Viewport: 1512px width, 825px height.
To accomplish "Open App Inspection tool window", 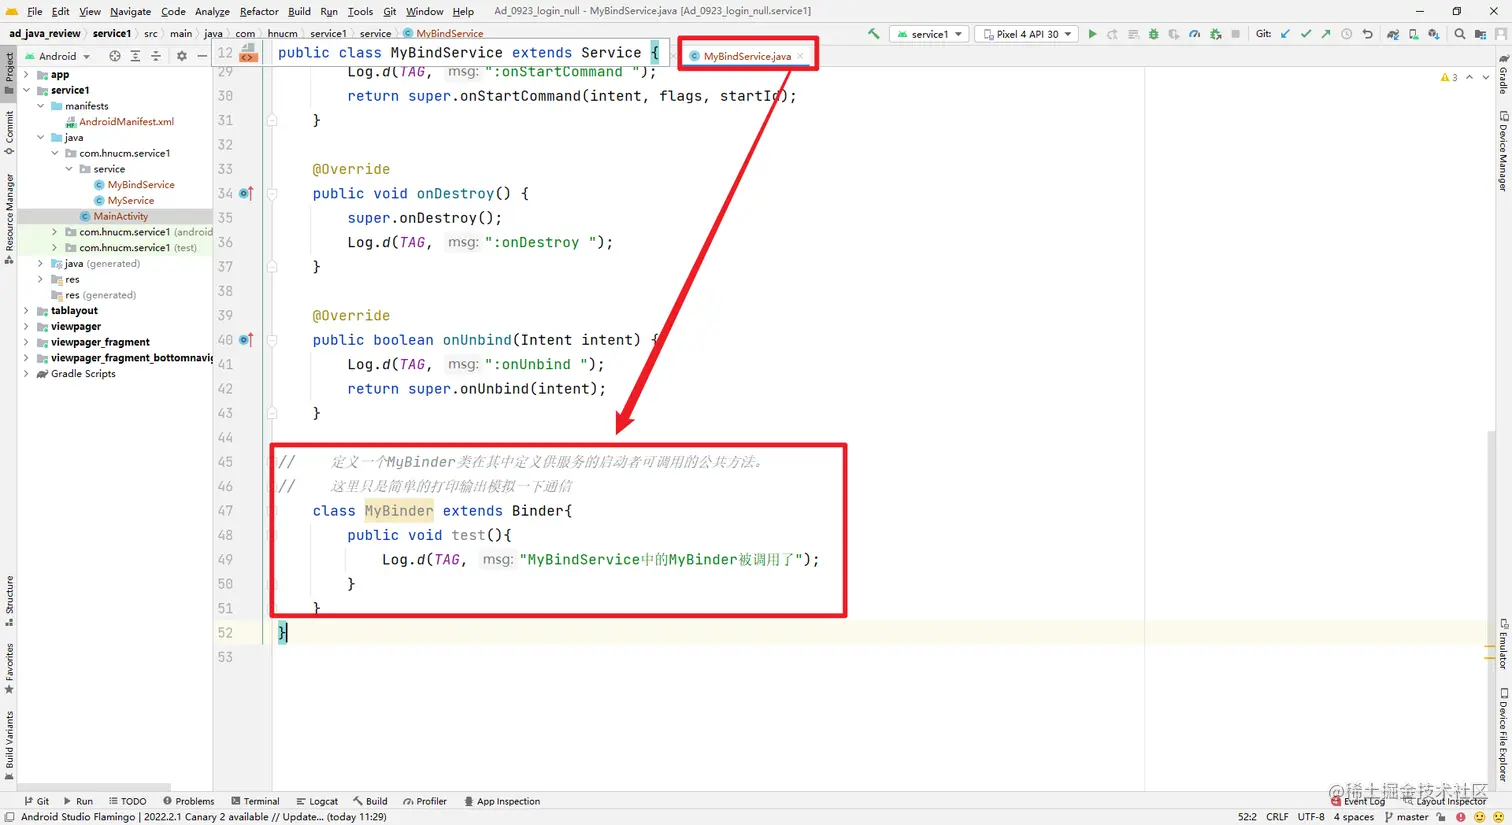I will [502, 801].
